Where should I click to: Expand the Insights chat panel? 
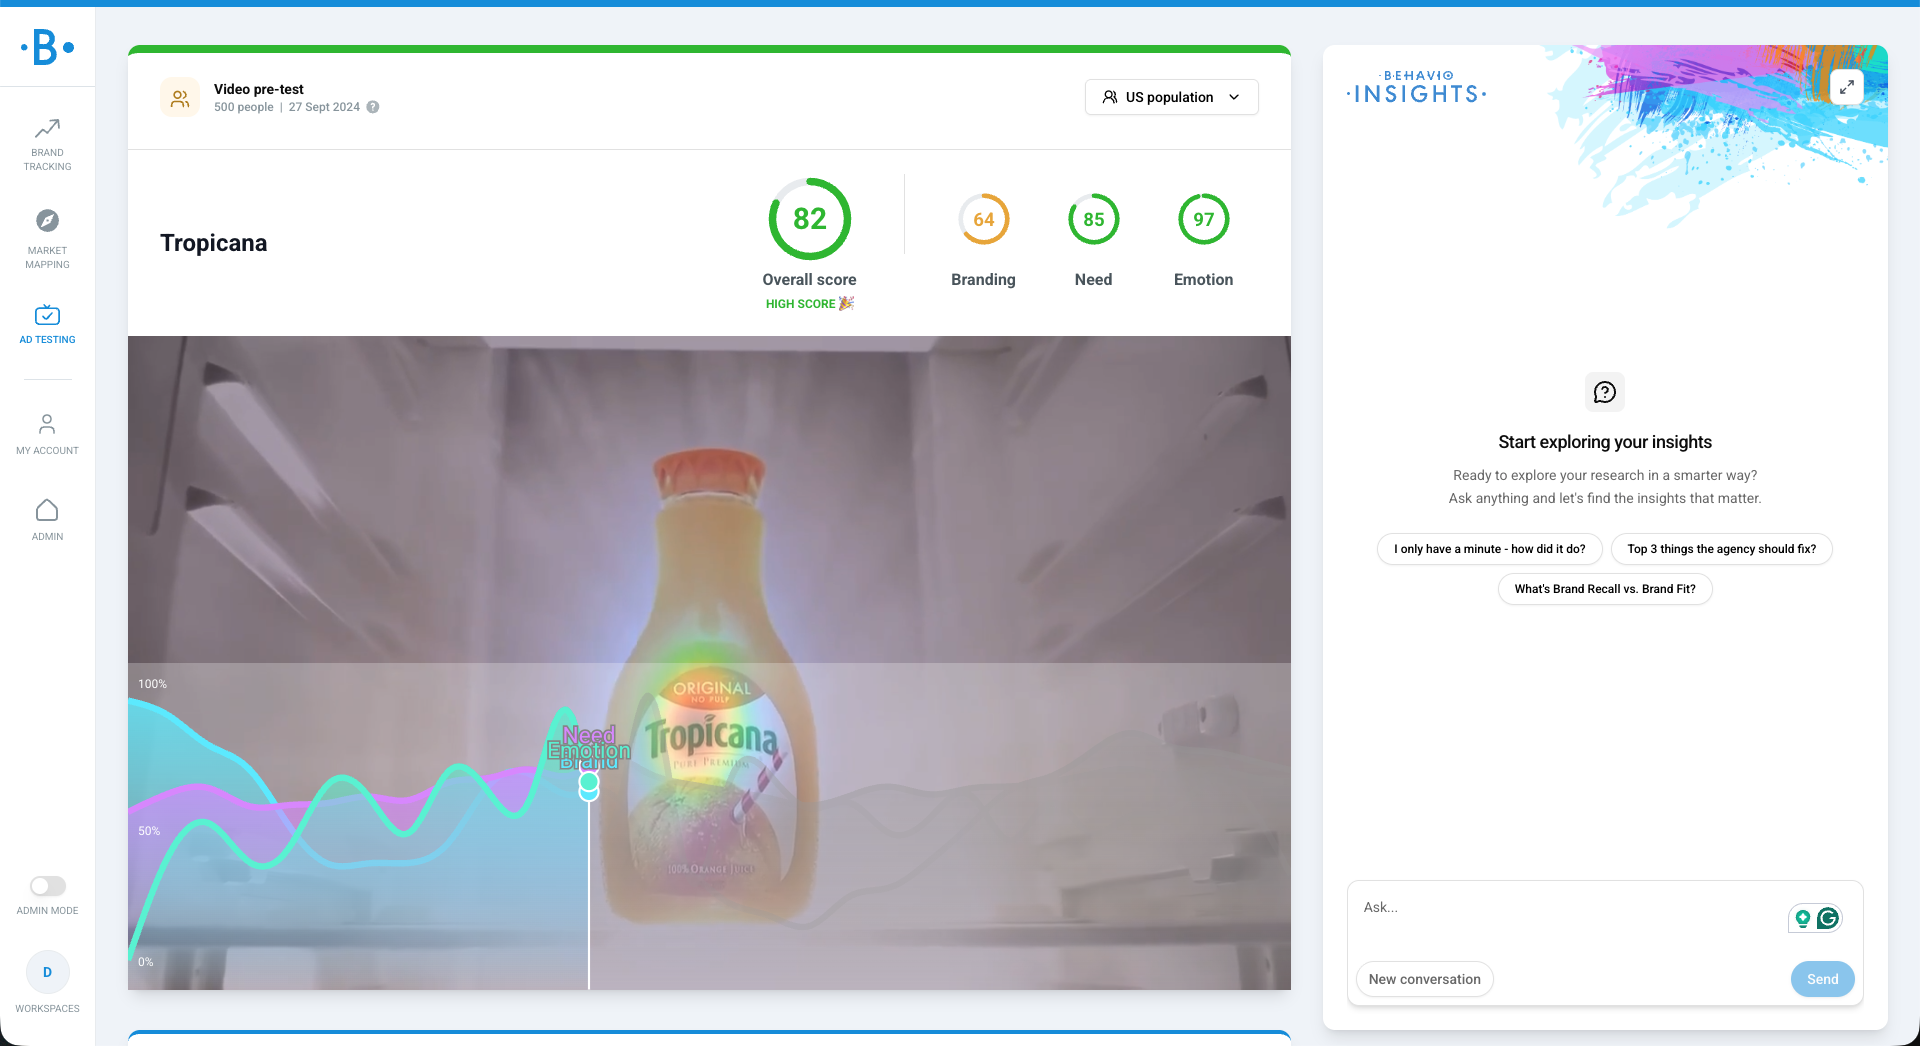(1847, 87)
